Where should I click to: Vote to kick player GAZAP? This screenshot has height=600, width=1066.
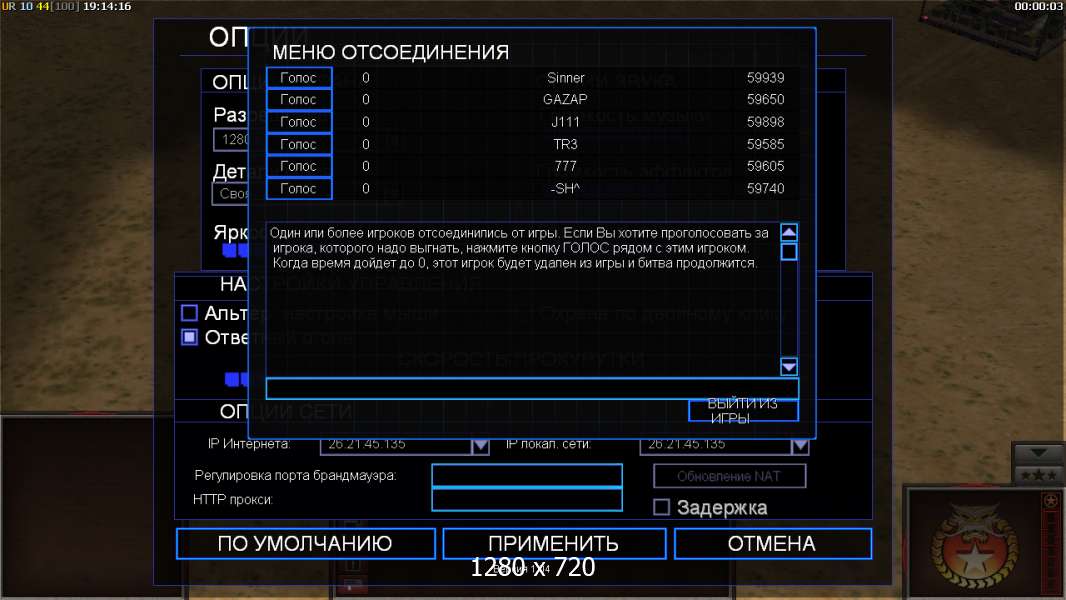point(299,99)
